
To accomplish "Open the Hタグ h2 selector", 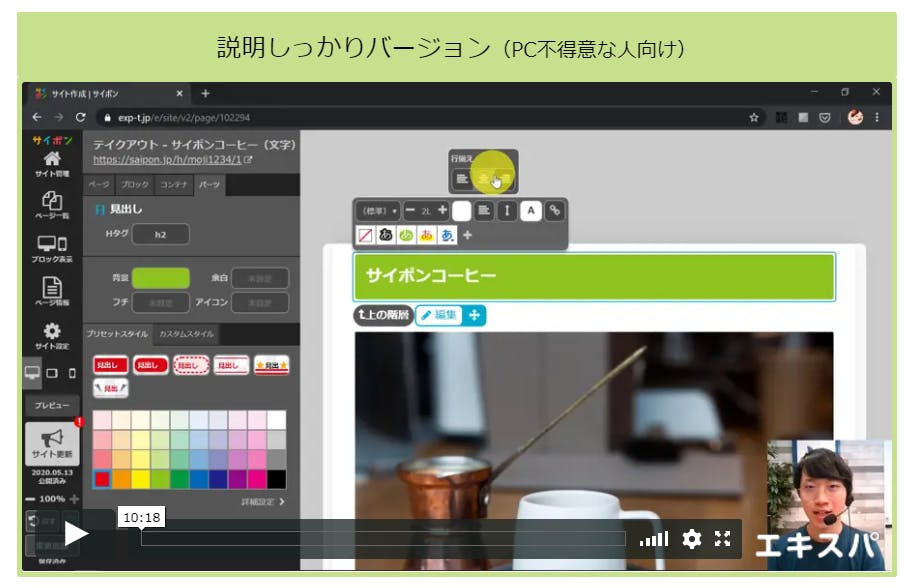I will point(159,234).
